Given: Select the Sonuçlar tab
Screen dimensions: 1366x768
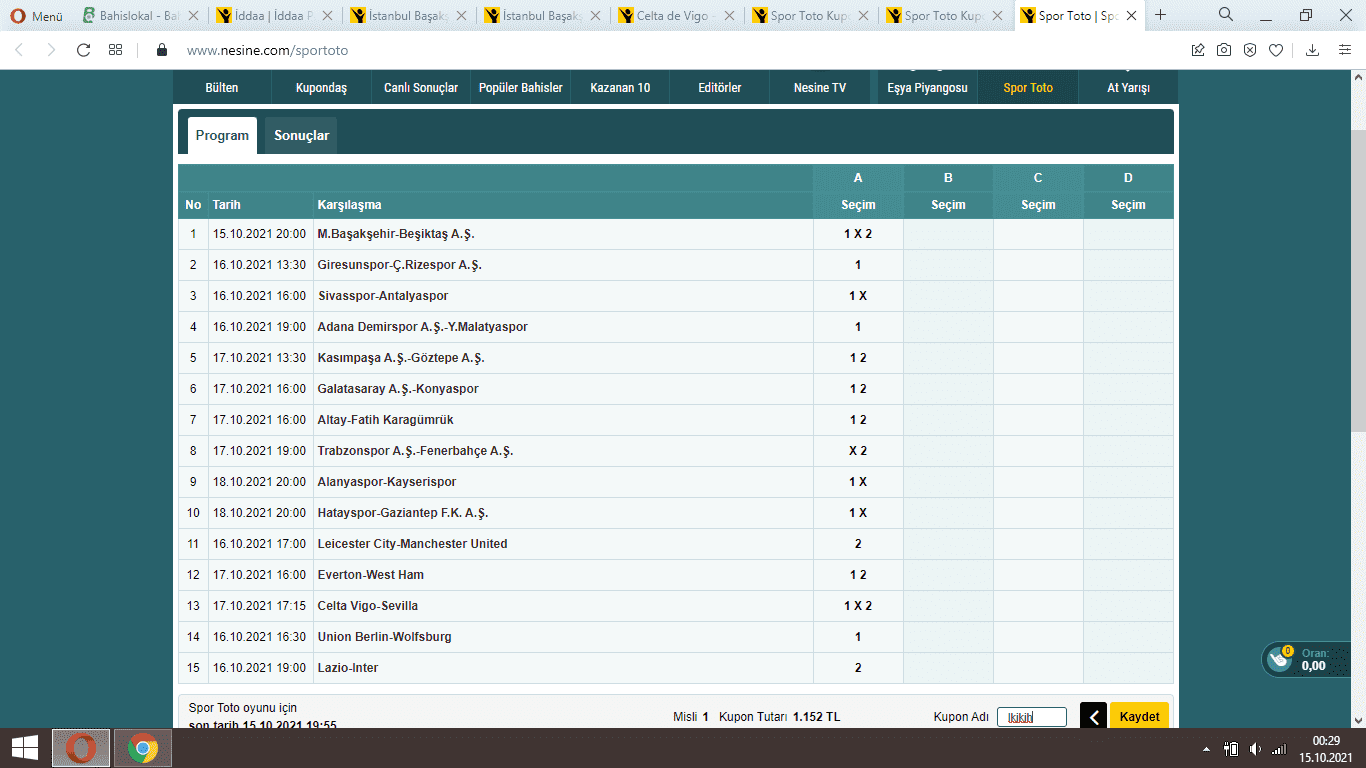Looking at the screenshot, I should point(302,136).
